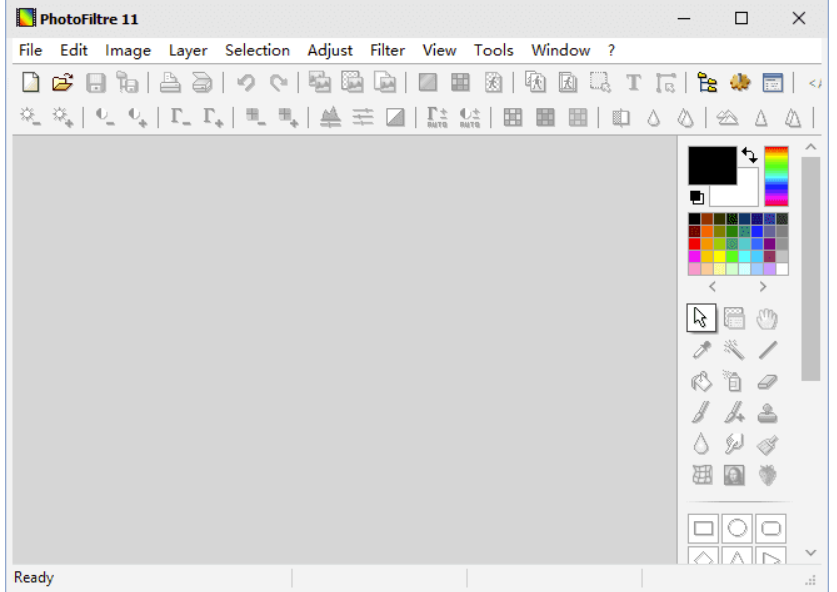
Task: Select the Magic wand tool
Action: [734, 350]
